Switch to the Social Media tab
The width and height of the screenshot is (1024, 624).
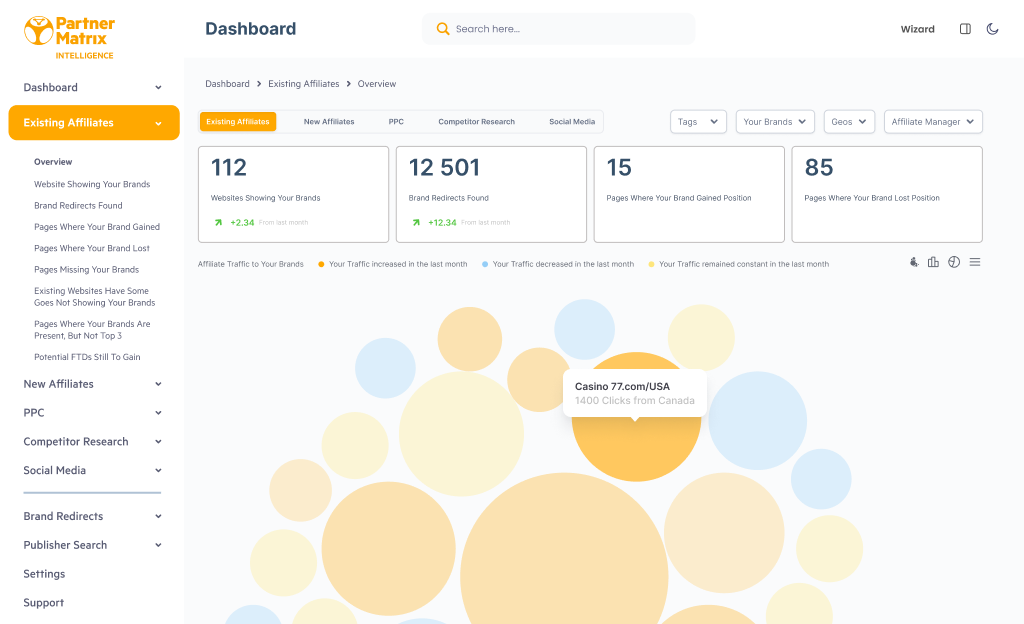pyautogui.click(x=571, y=121)
